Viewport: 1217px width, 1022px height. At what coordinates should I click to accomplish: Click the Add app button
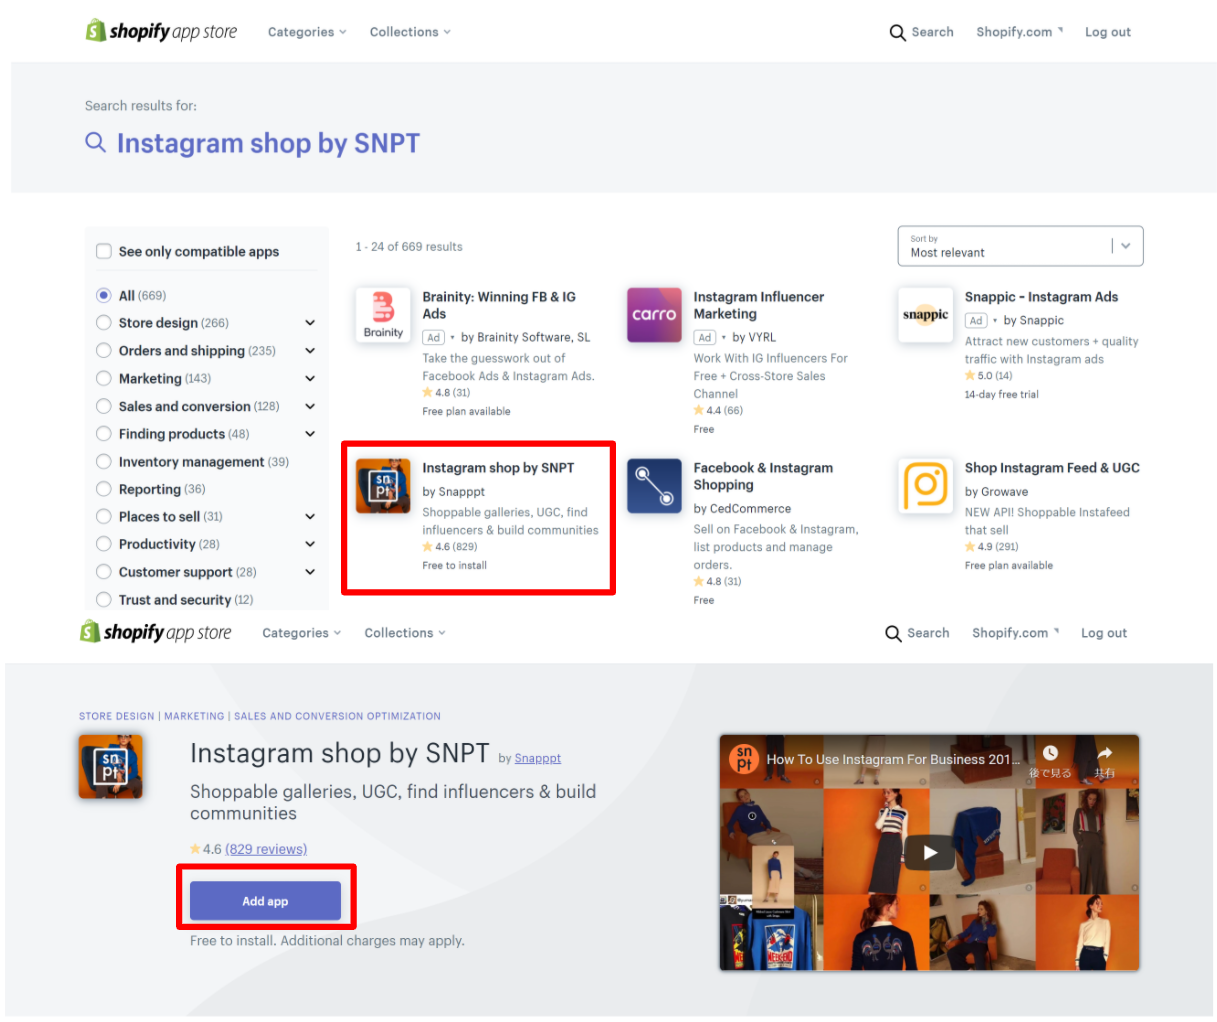click(x=265, y=901)
